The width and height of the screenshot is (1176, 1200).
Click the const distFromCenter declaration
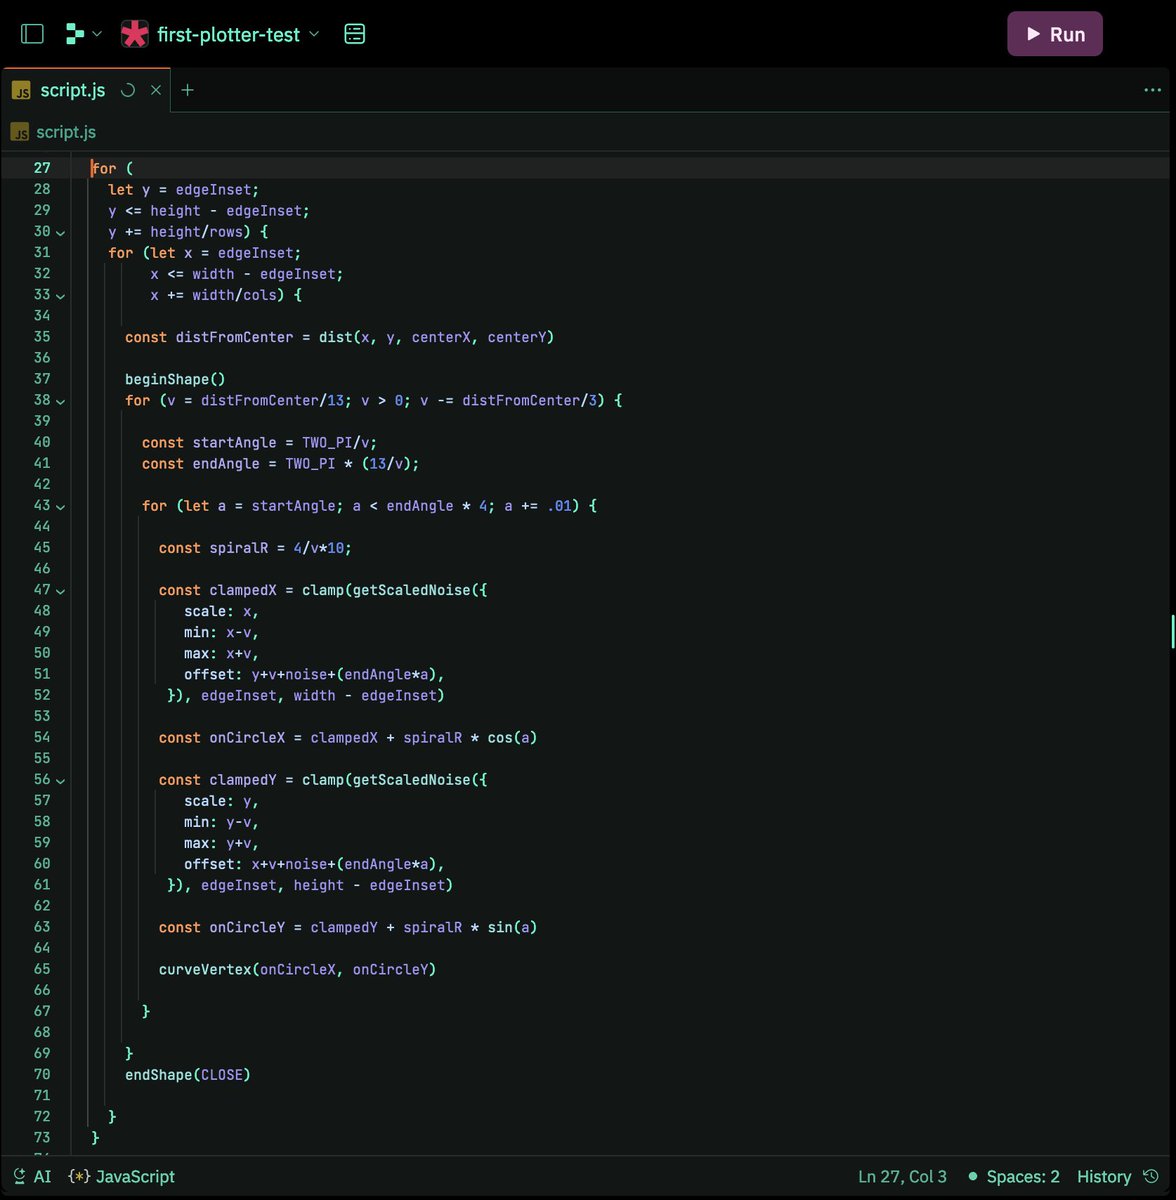[x=339, y=337]
